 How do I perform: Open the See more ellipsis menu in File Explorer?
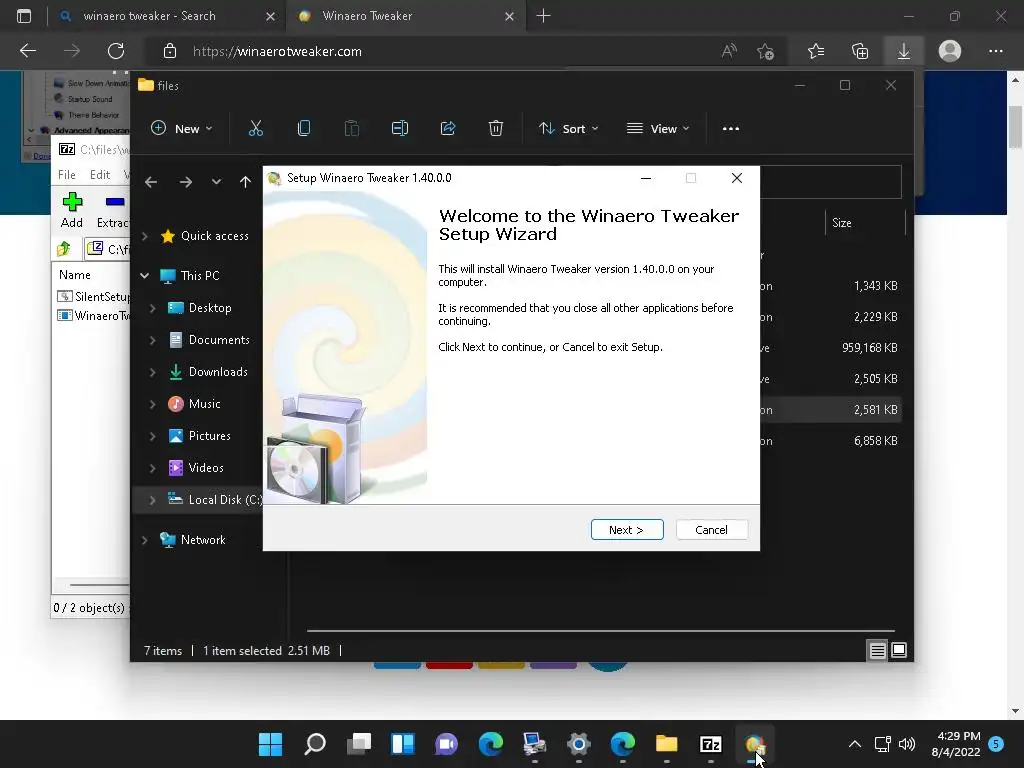(731, 129)
